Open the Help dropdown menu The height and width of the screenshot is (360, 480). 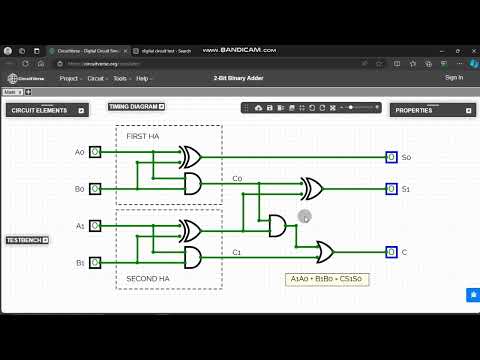pos(144,78)
